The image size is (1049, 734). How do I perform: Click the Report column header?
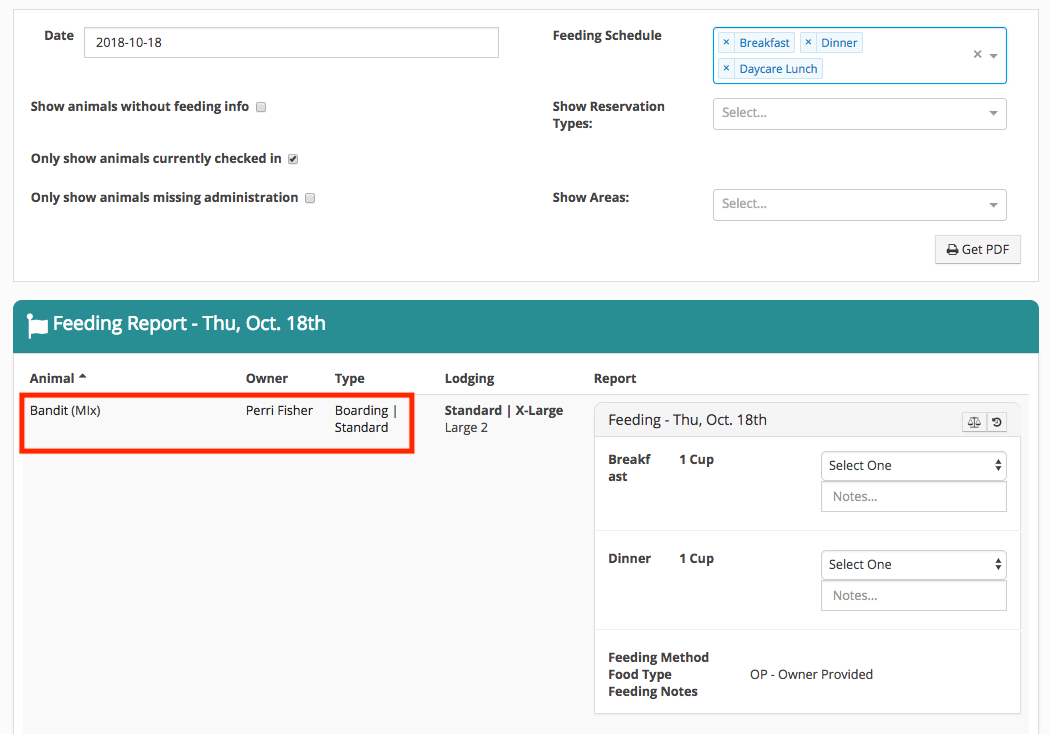tap(615, 379)
